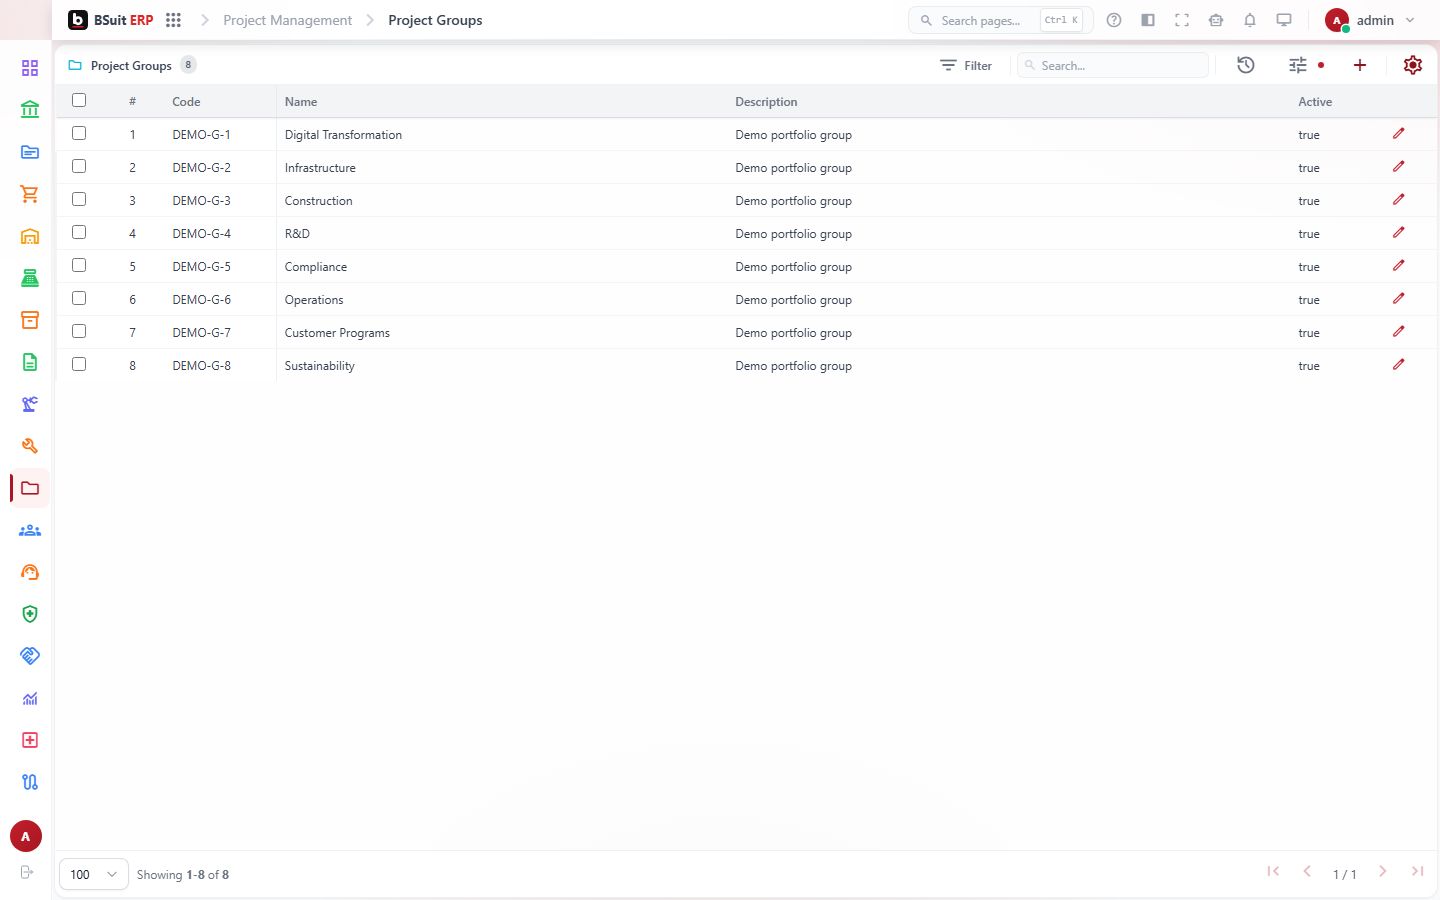Add a new project group with plus button
1440x900 pixels.
(1360, 65)
